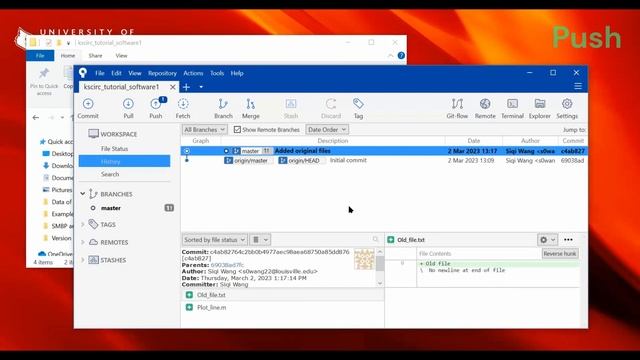Screen dimensions: 640x360
Task: Open Home tab in File Explorer ribbon
Action: pyautogui.click(x=68, y=56)
